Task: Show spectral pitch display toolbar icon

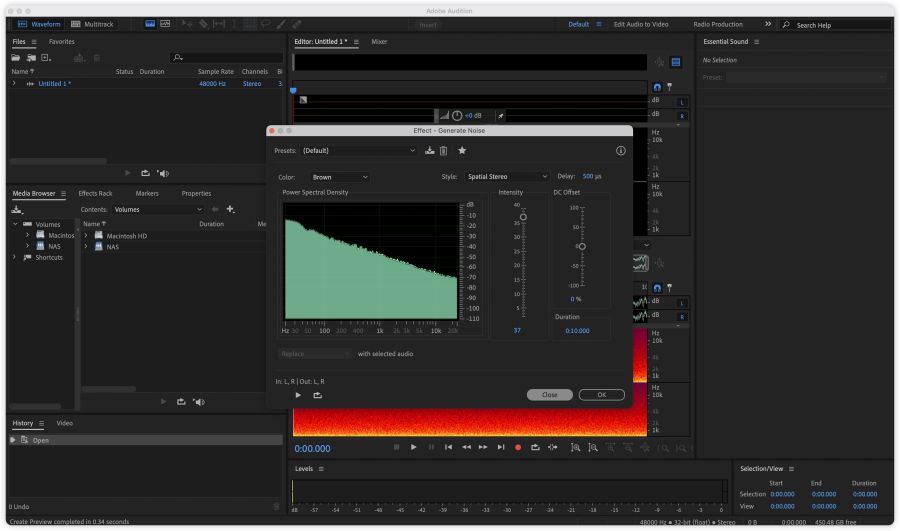Action: pyautogui.click(x=165, y=24)
